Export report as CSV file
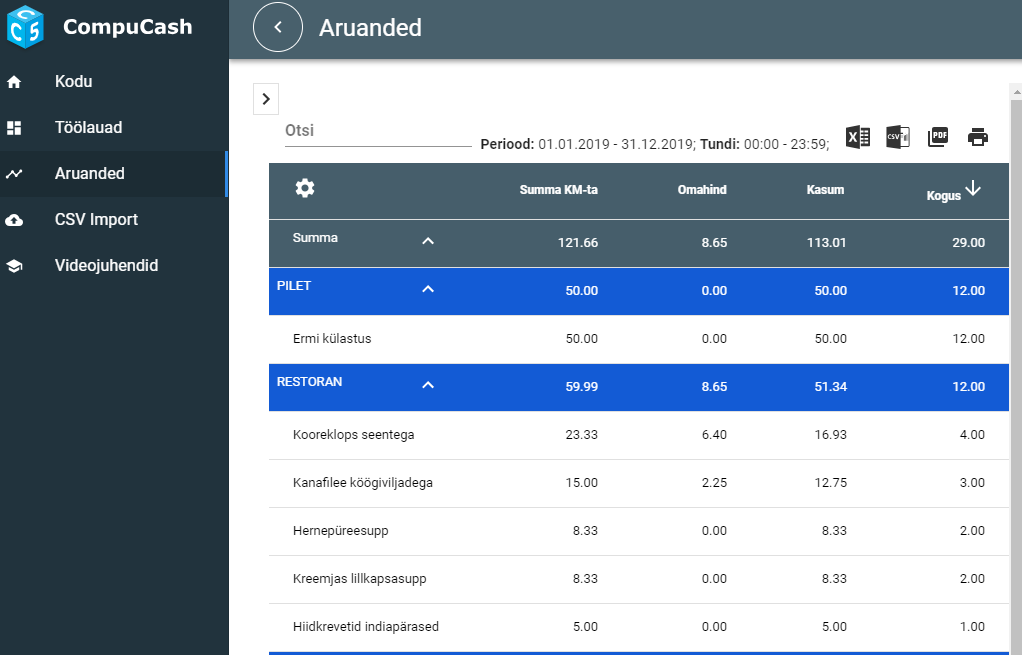Image resolution: width=1022 pixels, height=655 pixels. click(897, 138)
